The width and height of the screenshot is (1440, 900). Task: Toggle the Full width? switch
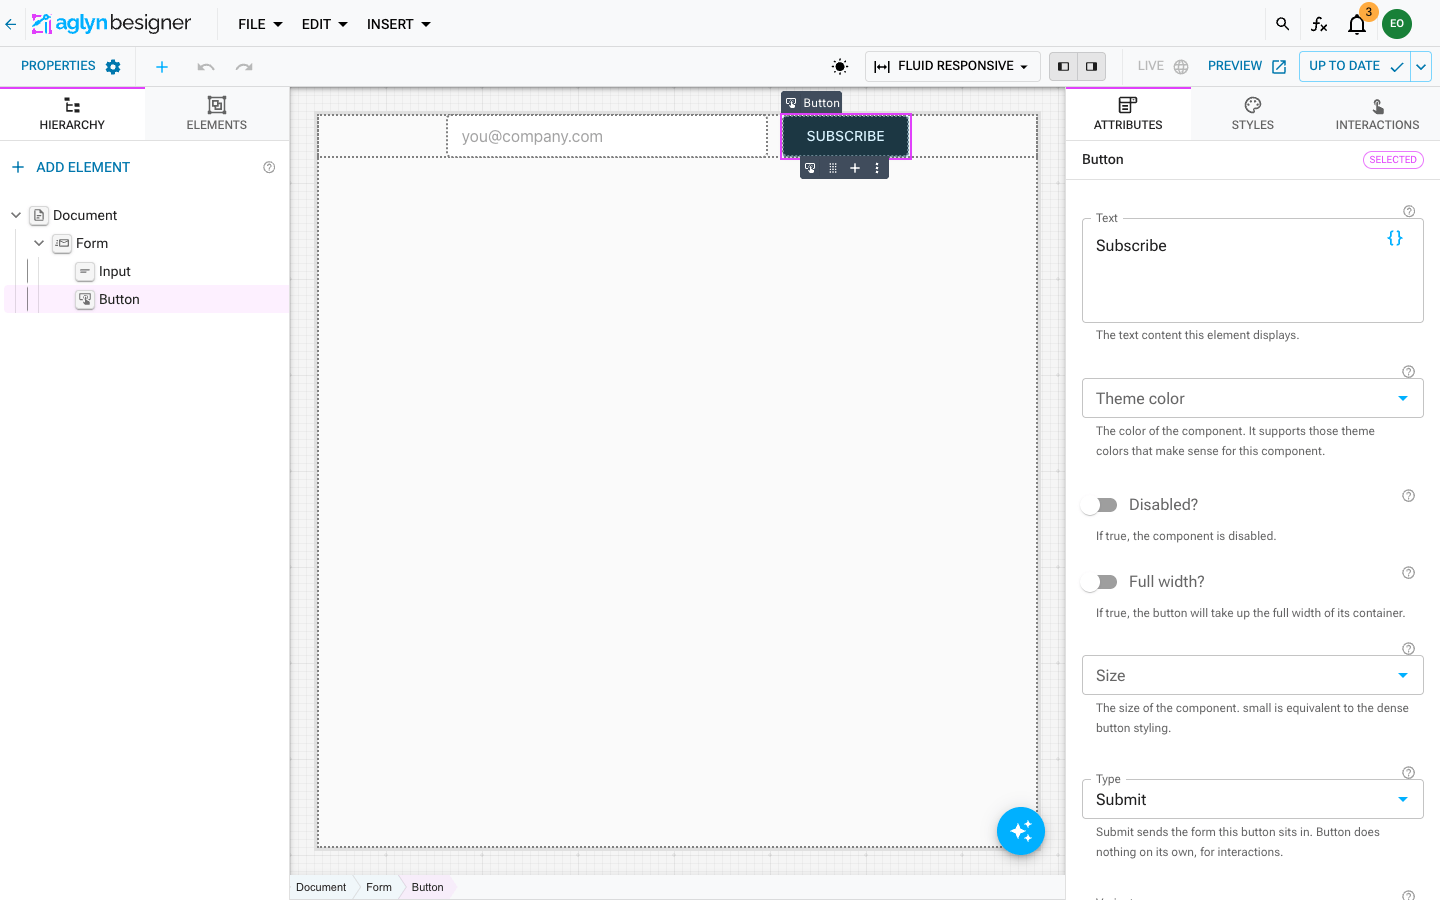[1100, 582]
